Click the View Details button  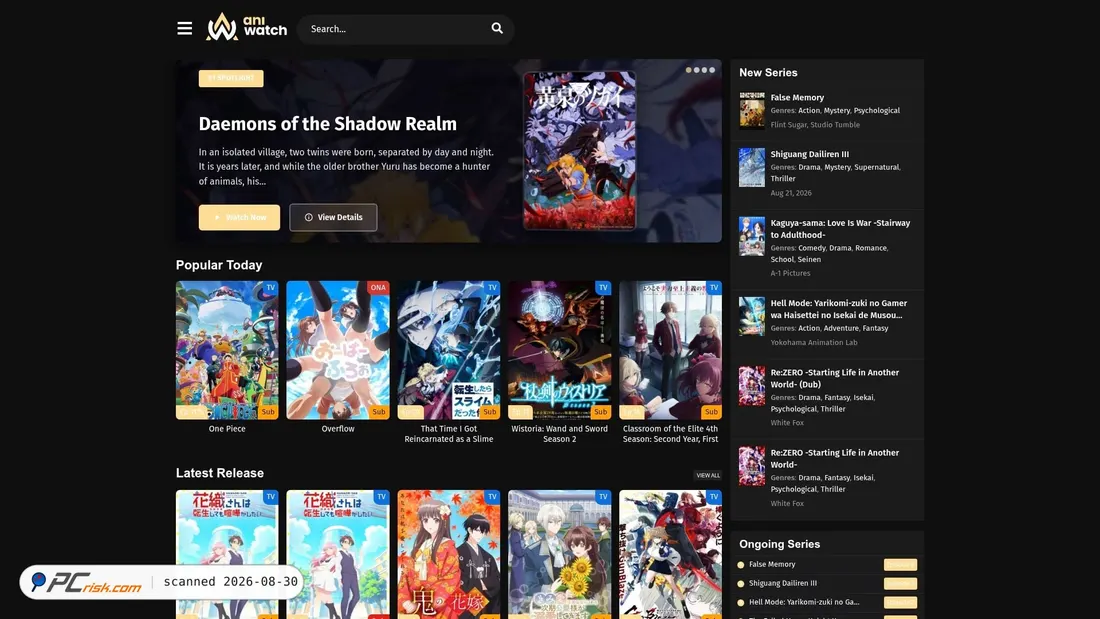pyautogui.click(x=333, y=218)
